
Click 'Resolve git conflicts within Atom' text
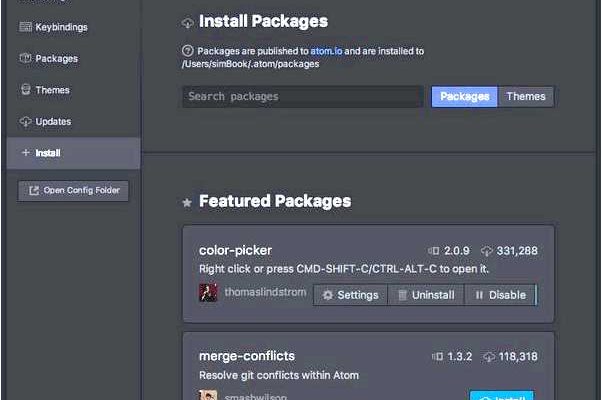(x=279, y=375)
